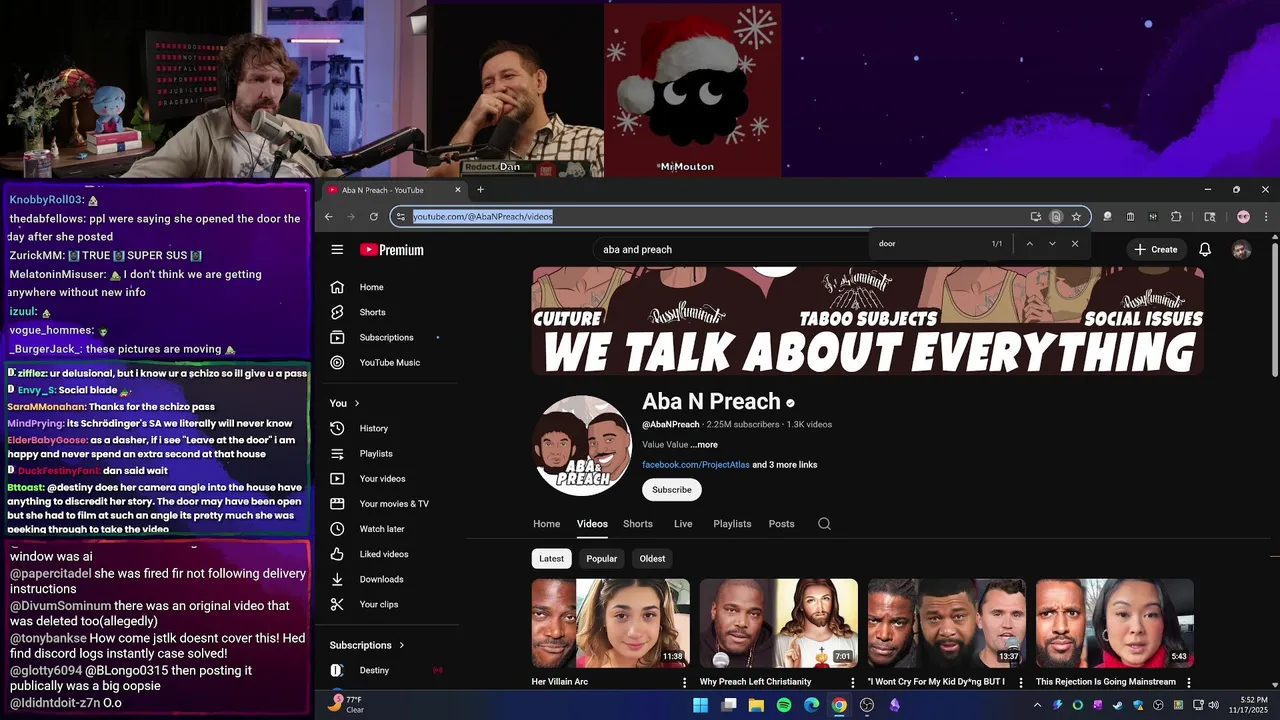Click the YouTube Premium logo
Image resolution: width=1280 pixels, height=720 pixels.
(x=392, y=250)
